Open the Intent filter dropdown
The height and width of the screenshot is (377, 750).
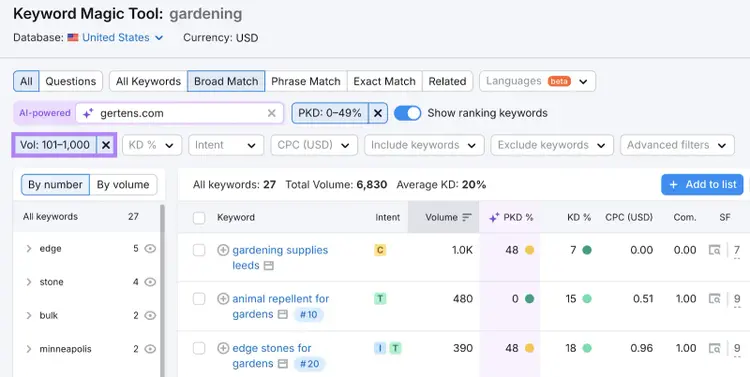point(226,145)
